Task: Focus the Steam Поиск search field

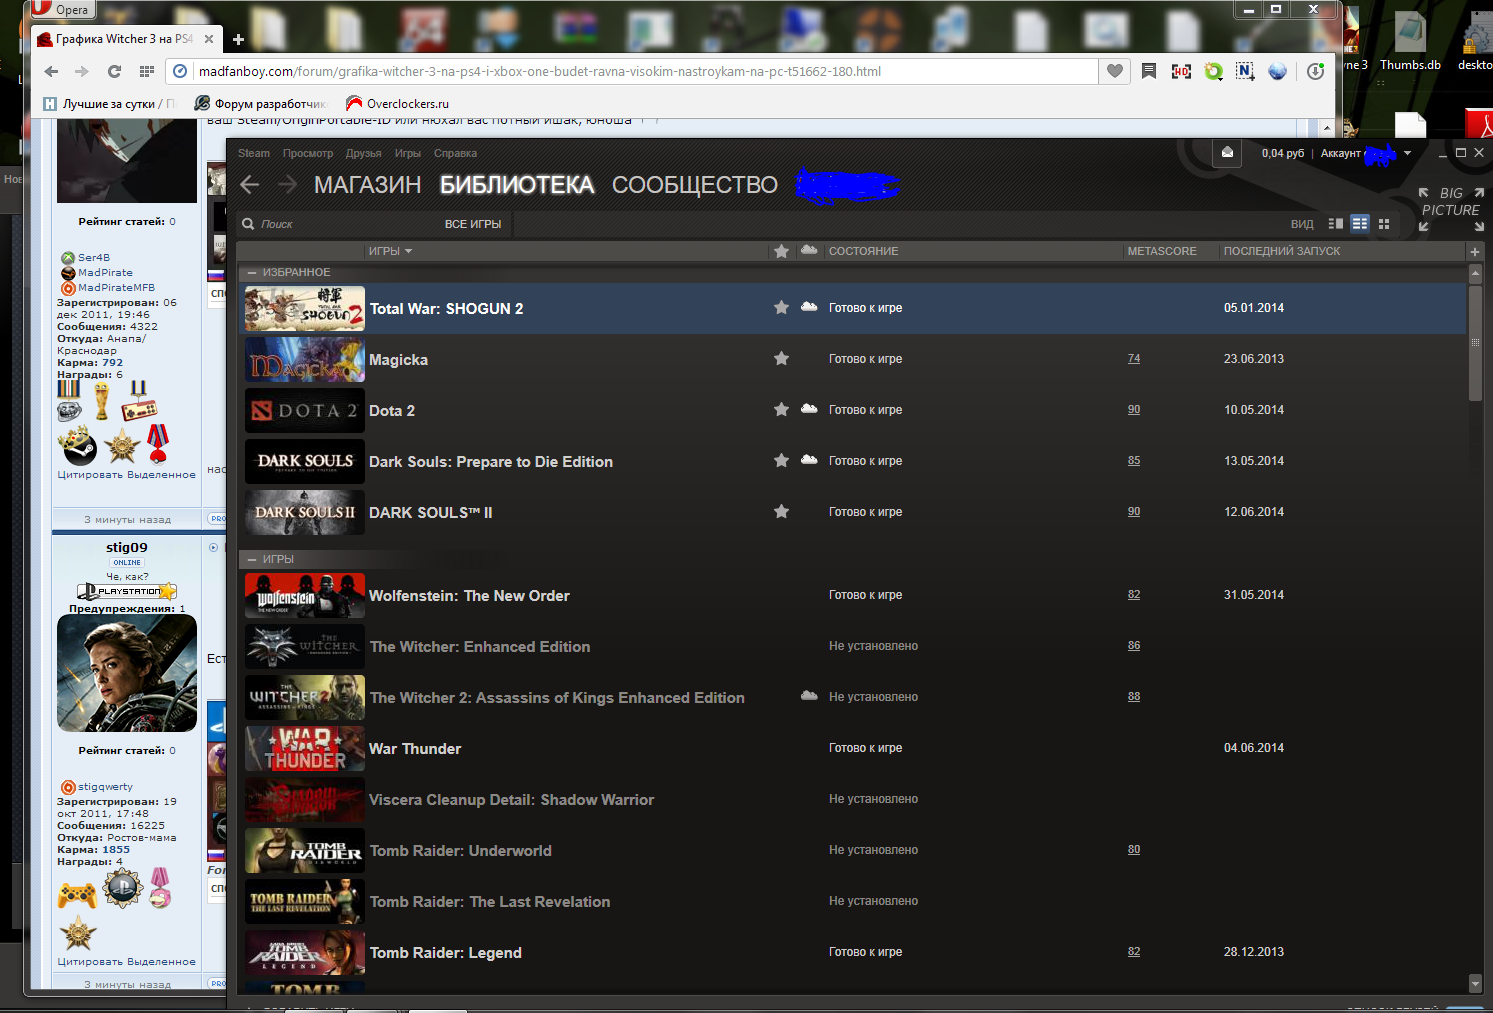Action: (x=340, y=224)
